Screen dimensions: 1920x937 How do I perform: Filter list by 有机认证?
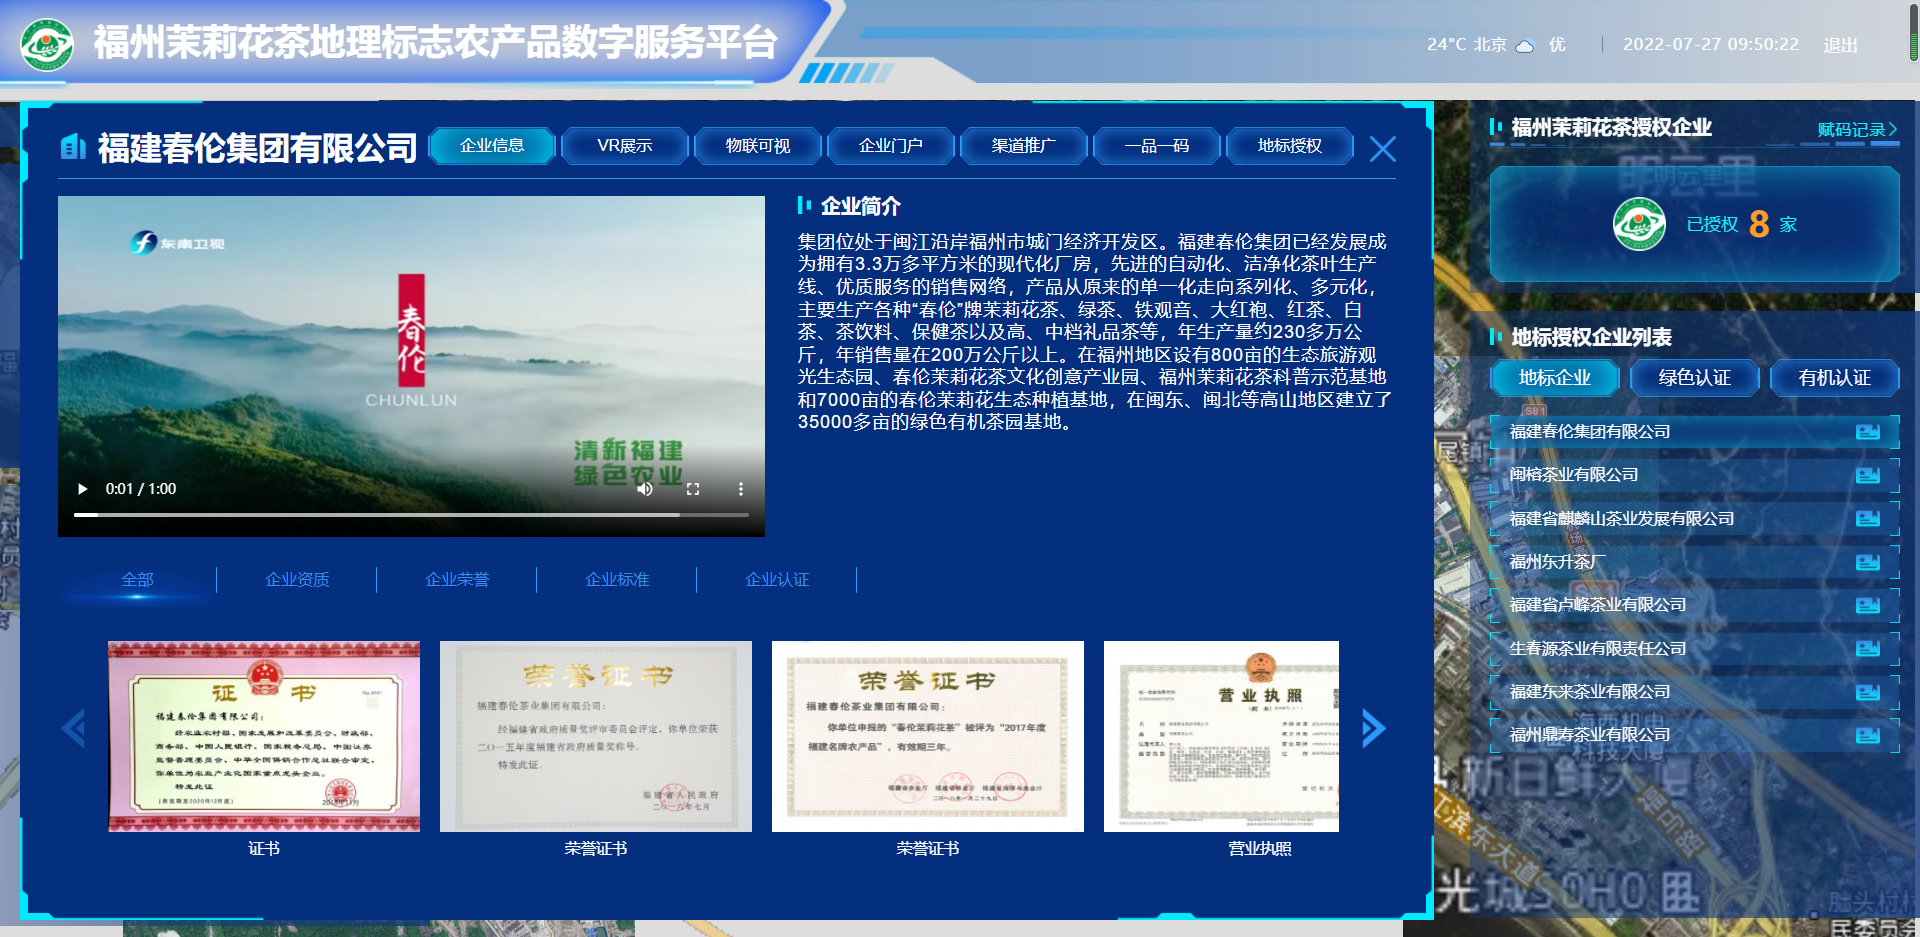(1834, 378)
